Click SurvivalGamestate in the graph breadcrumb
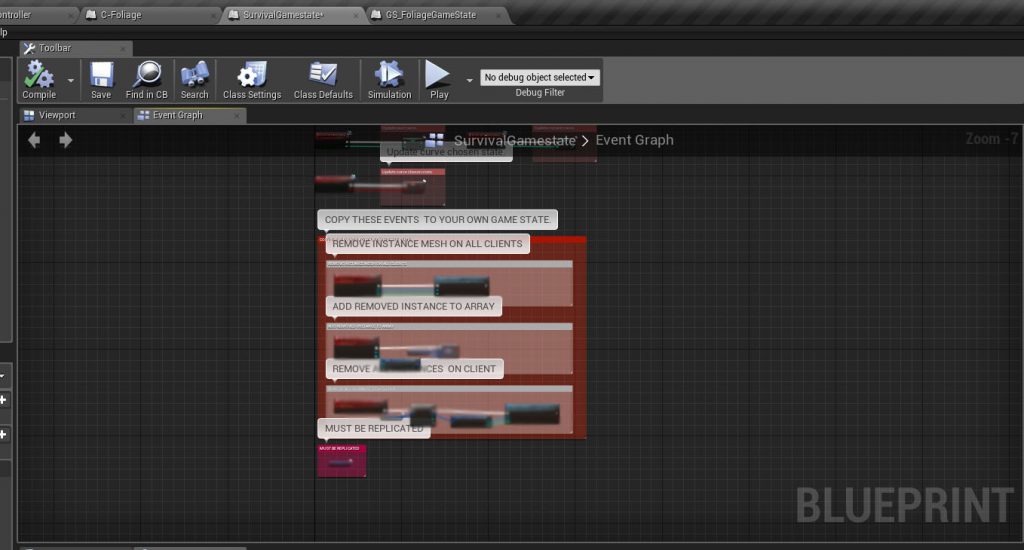 point(514,141)
